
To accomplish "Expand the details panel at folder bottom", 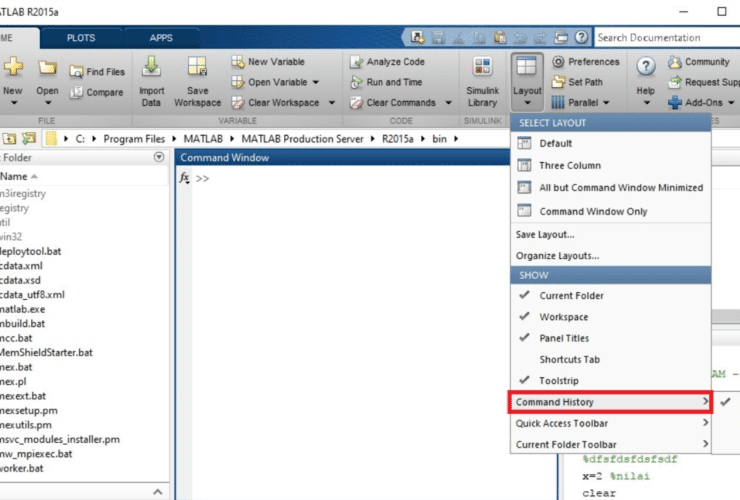I will (x=158, y=492).
